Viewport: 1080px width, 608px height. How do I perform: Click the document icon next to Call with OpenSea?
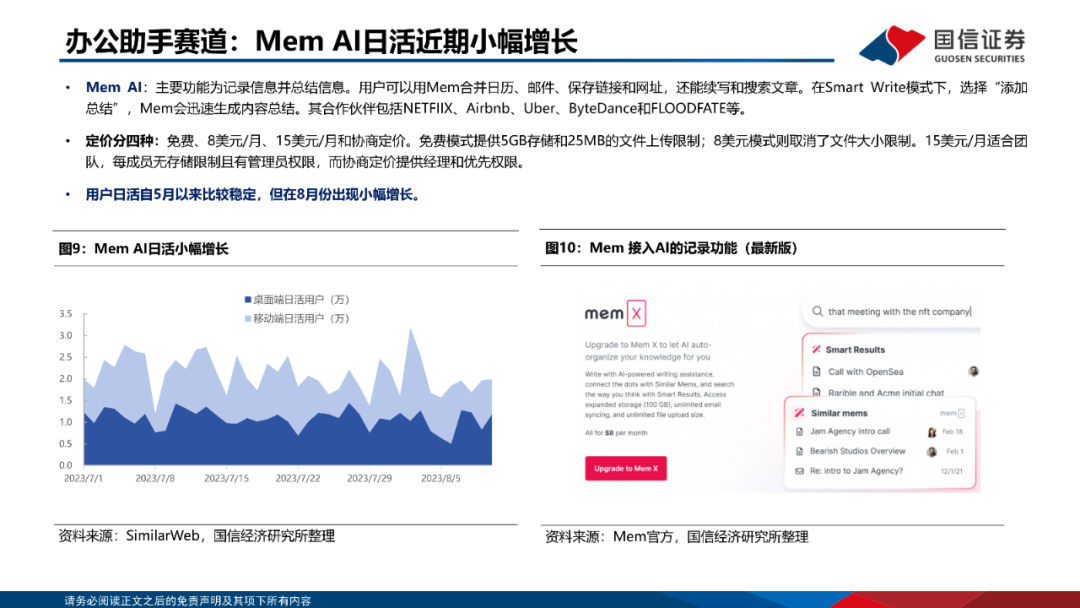pyautogui.click(x=816, y=372)
